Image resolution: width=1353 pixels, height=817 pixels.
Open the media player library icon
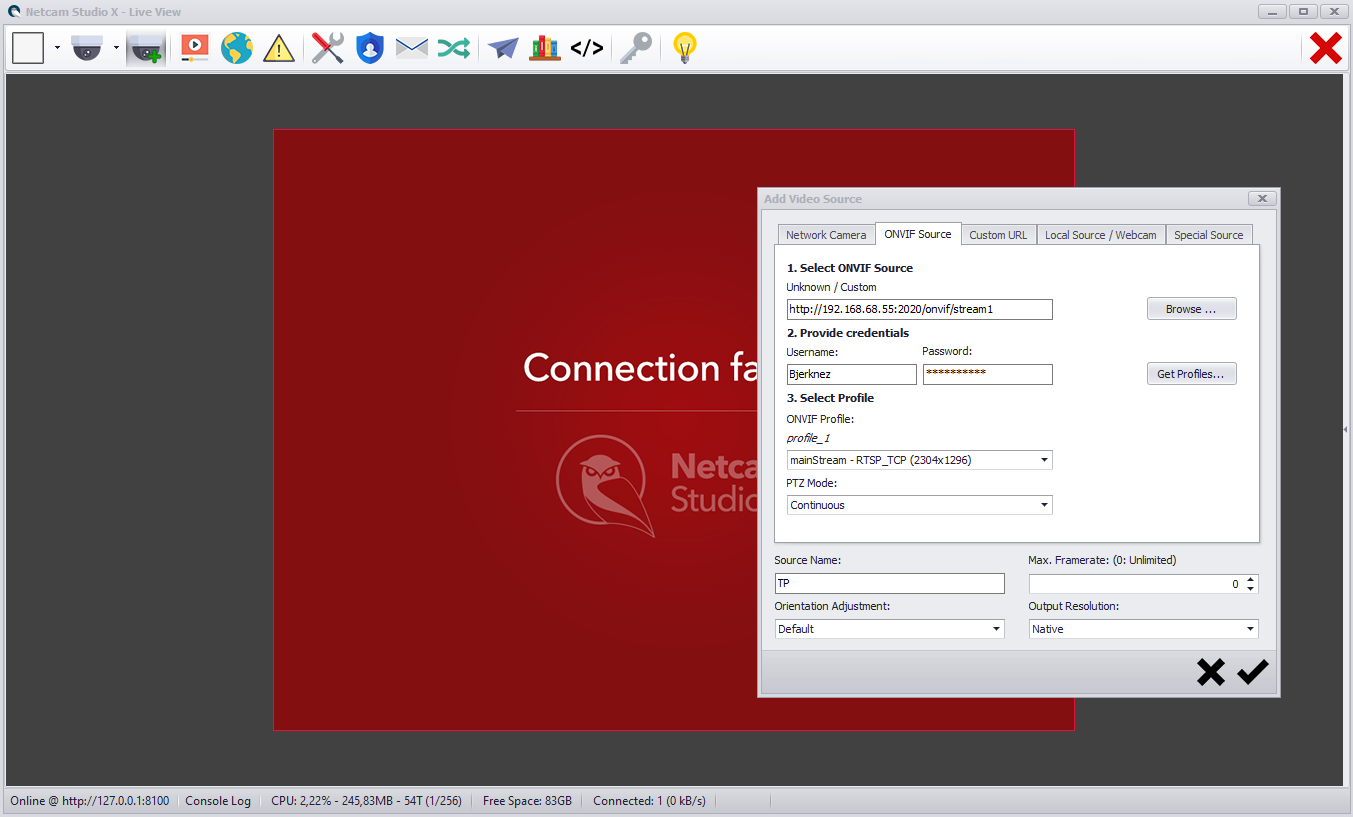pyautogui.click(x=195, y=47)
